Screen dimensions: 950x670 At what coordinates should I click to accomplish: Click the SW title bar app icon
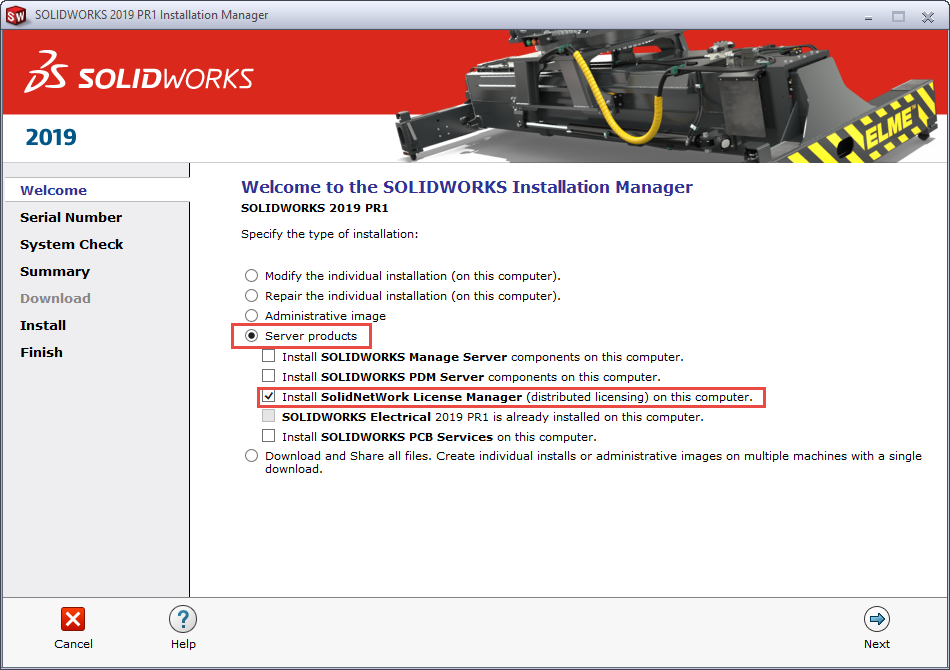16,16
